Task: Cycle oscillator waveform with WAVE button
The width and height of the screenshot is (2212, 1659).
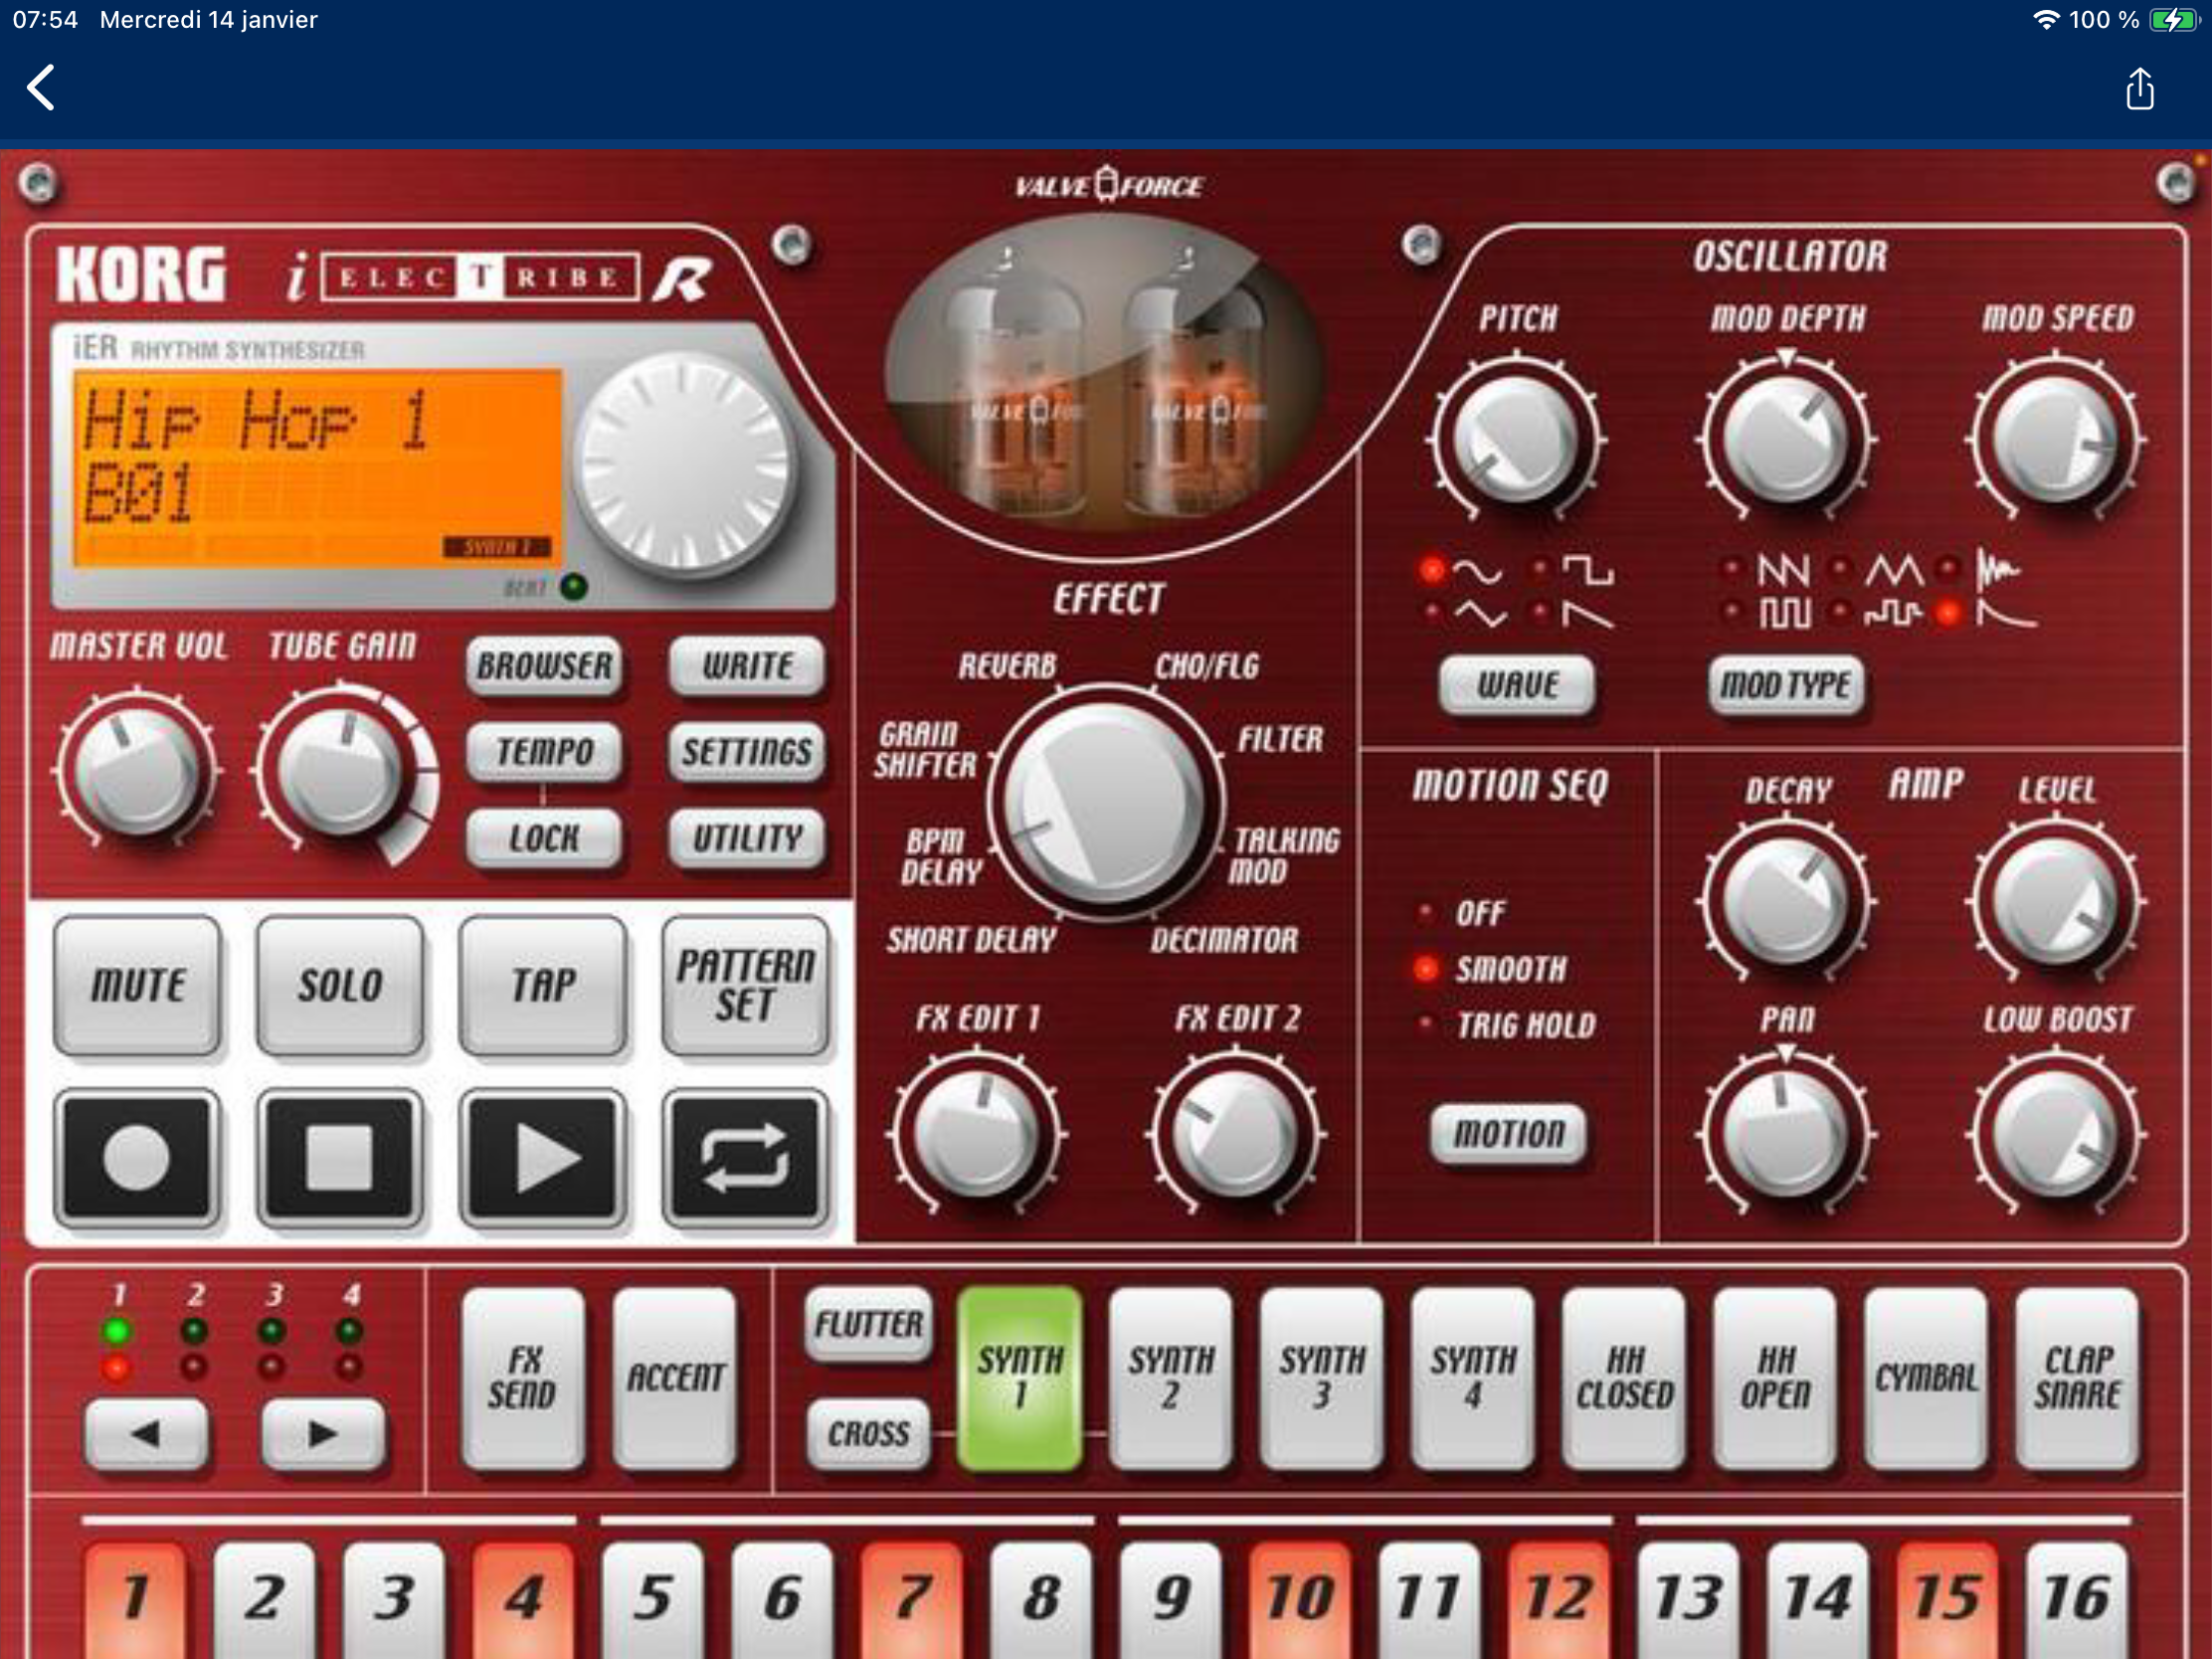Action: coord(1517,685)
